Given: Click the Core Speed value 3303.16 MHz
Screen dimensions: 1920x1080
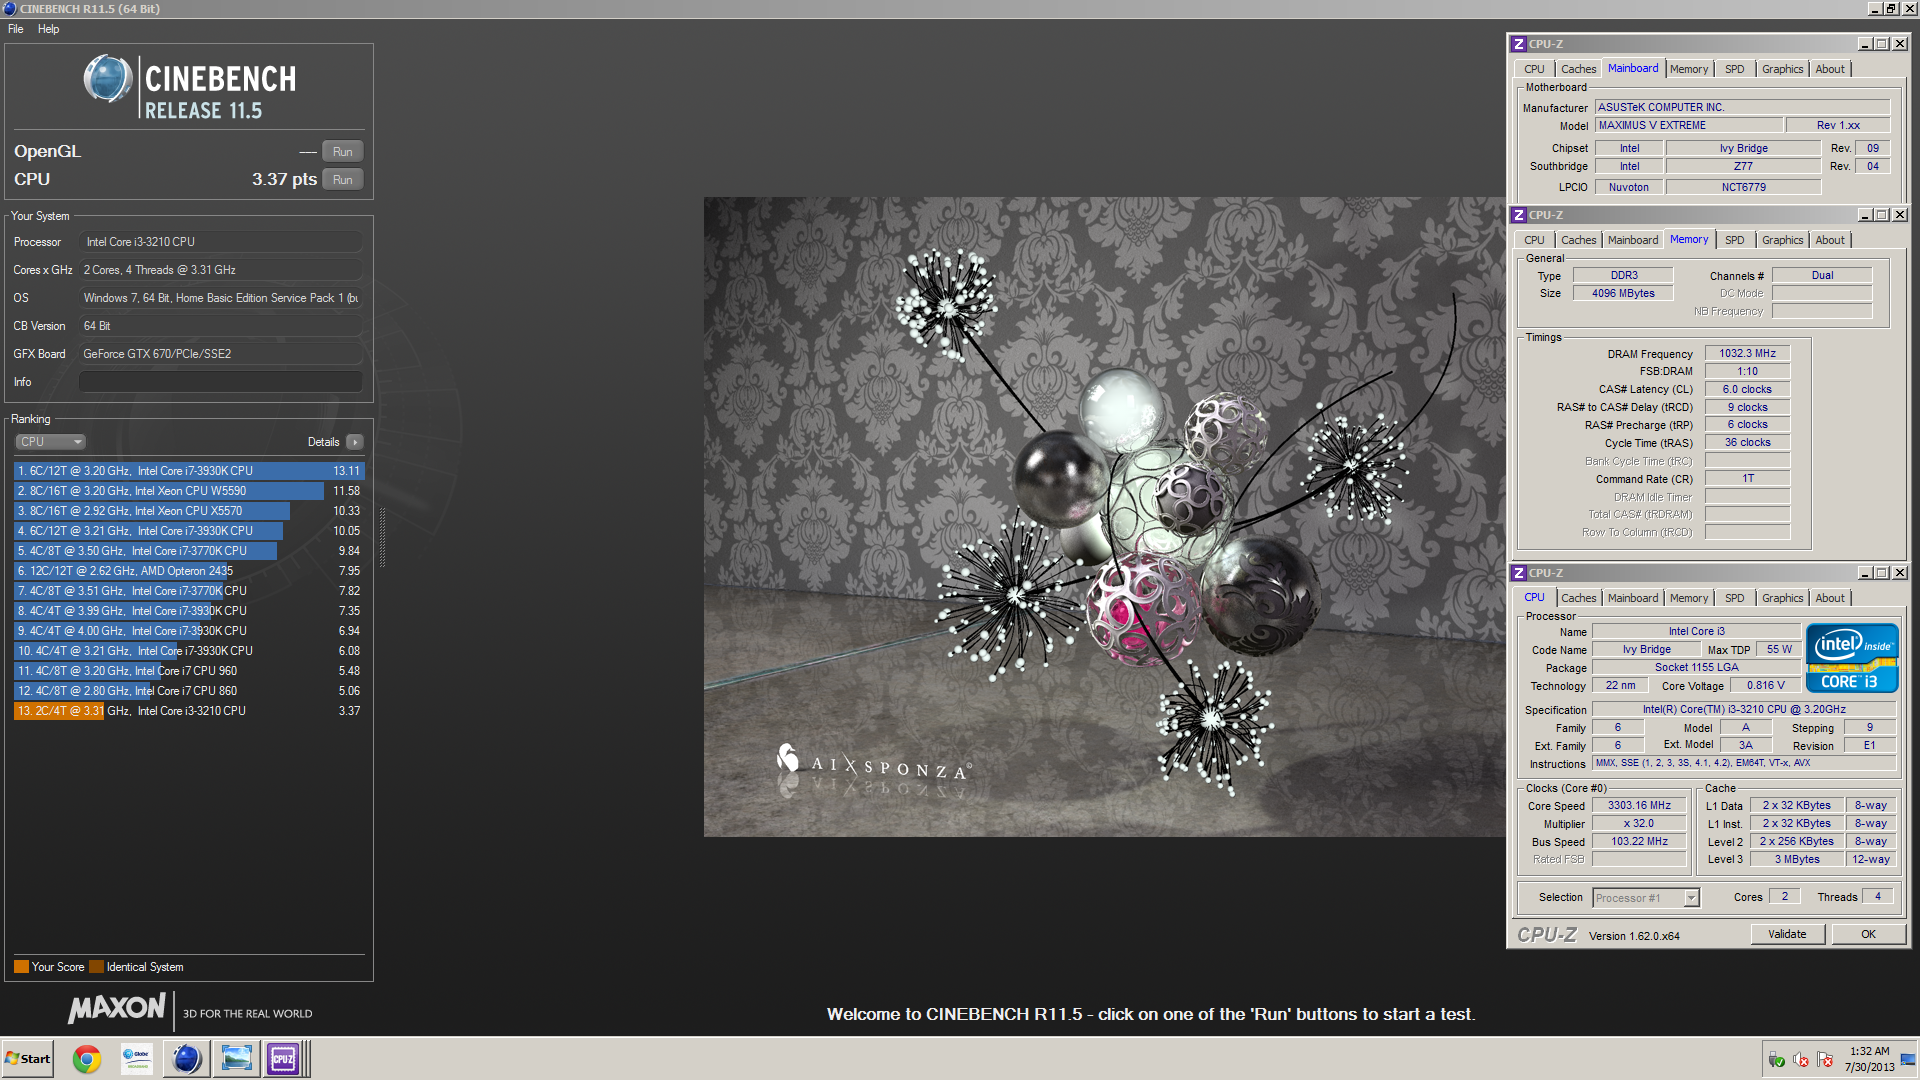Looking at the screenshot, I should coord(1639,805).
